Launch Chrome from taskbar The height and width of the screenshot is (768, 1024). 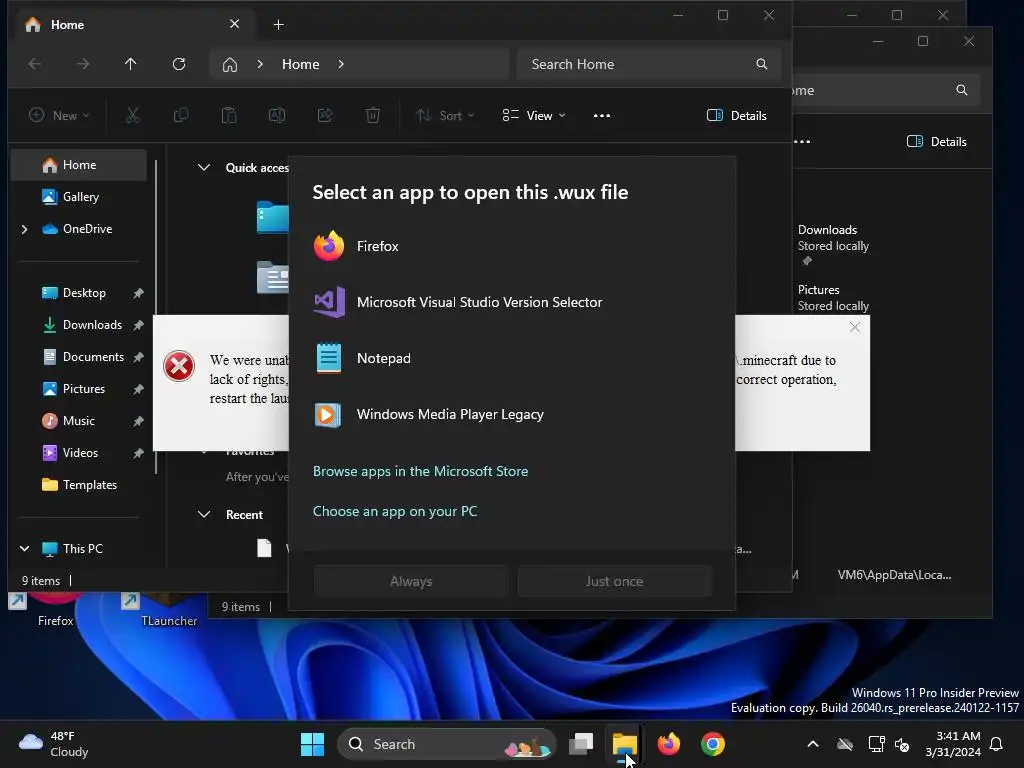tap(713, 744)
